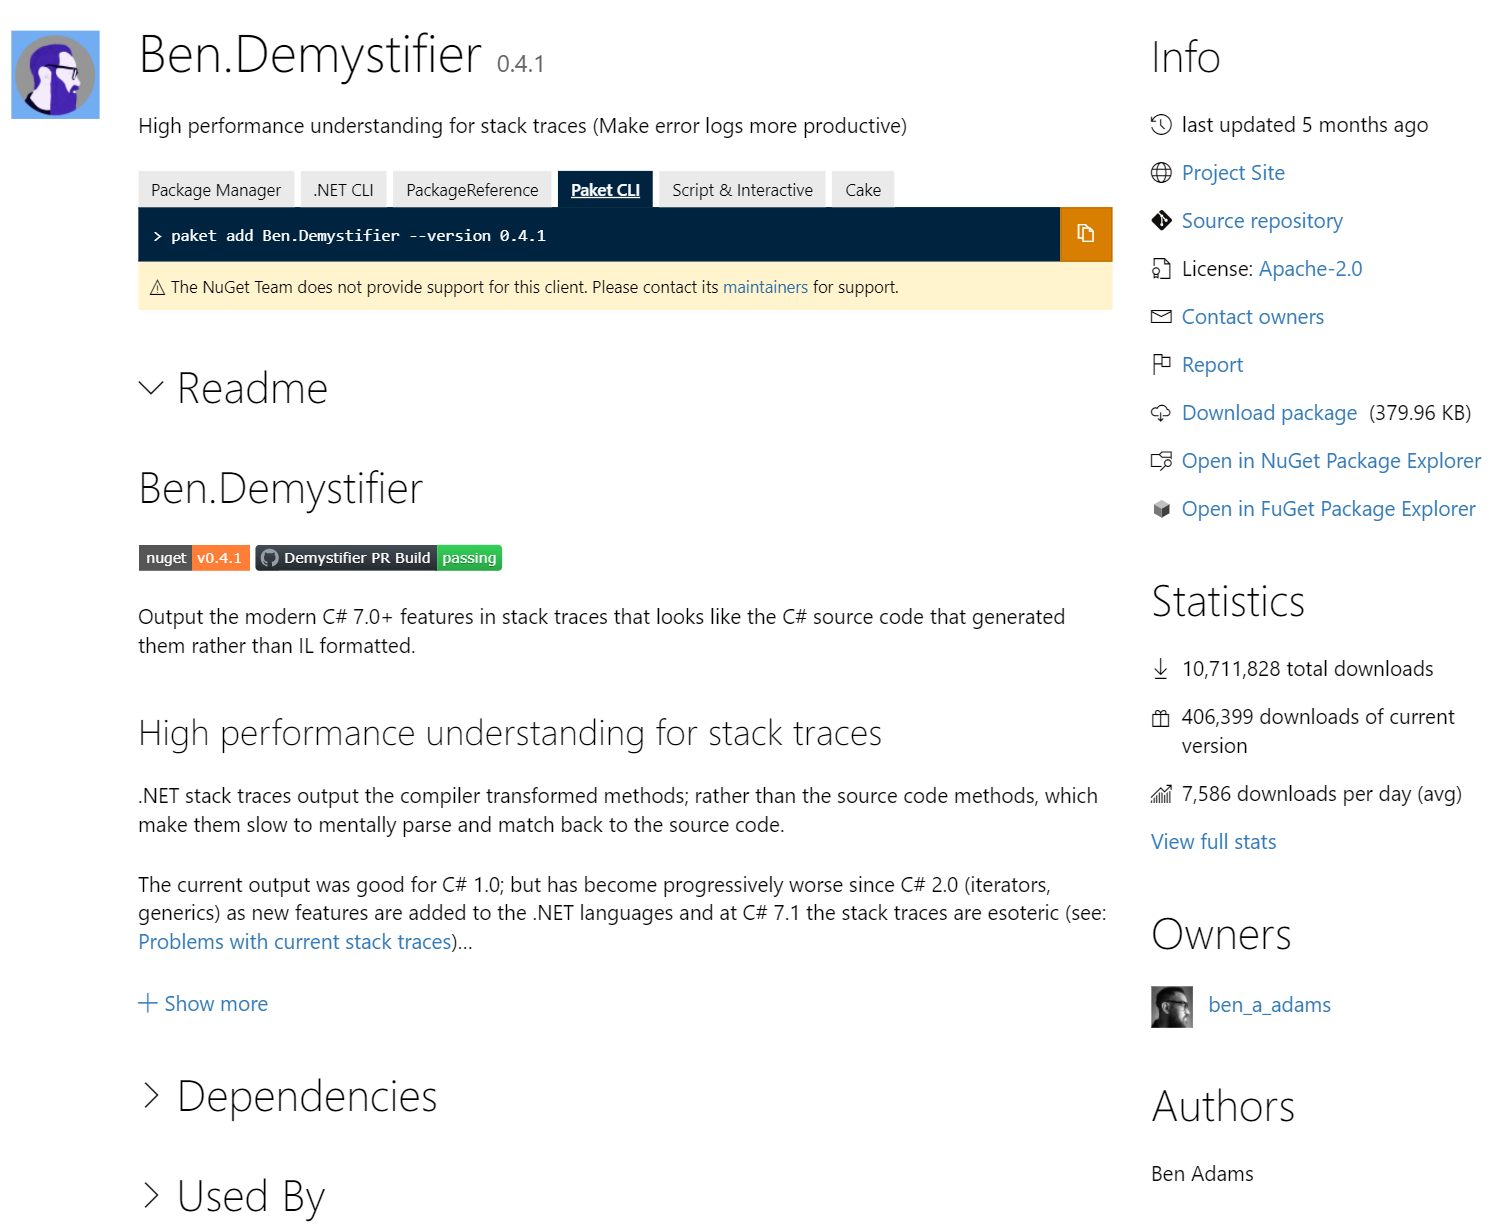Click the globe icon beside Project Site
The image size is (1503, 1232).
[x=1161, y=173]
